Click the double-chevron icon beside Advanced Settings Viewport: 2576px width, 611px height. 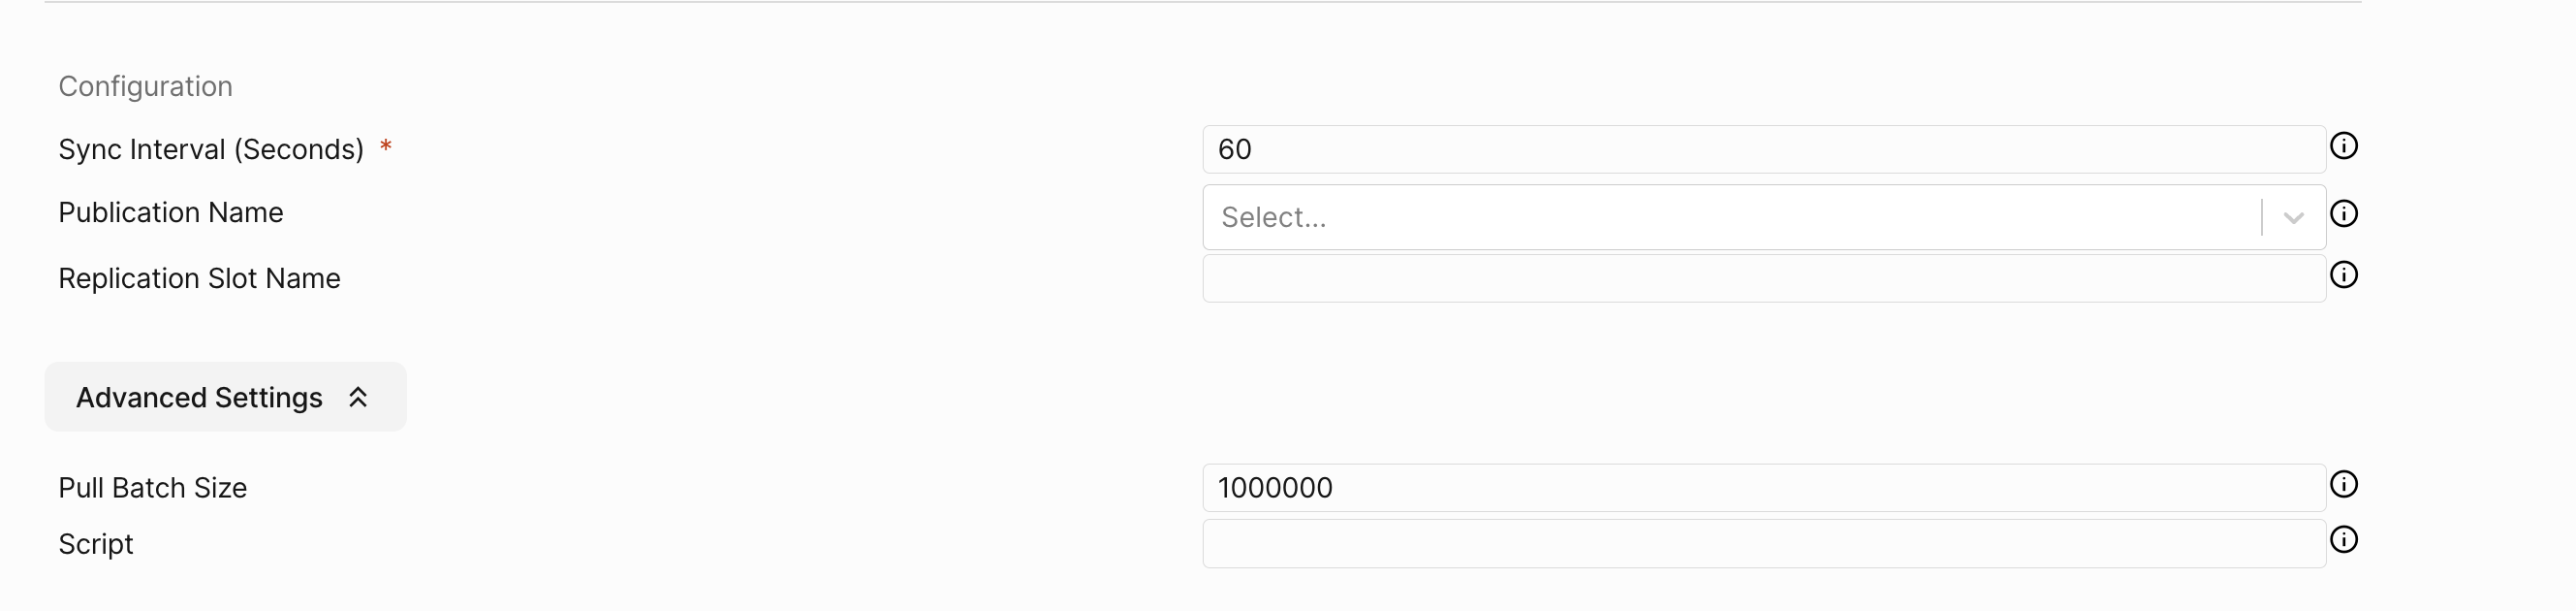point(358,398)
